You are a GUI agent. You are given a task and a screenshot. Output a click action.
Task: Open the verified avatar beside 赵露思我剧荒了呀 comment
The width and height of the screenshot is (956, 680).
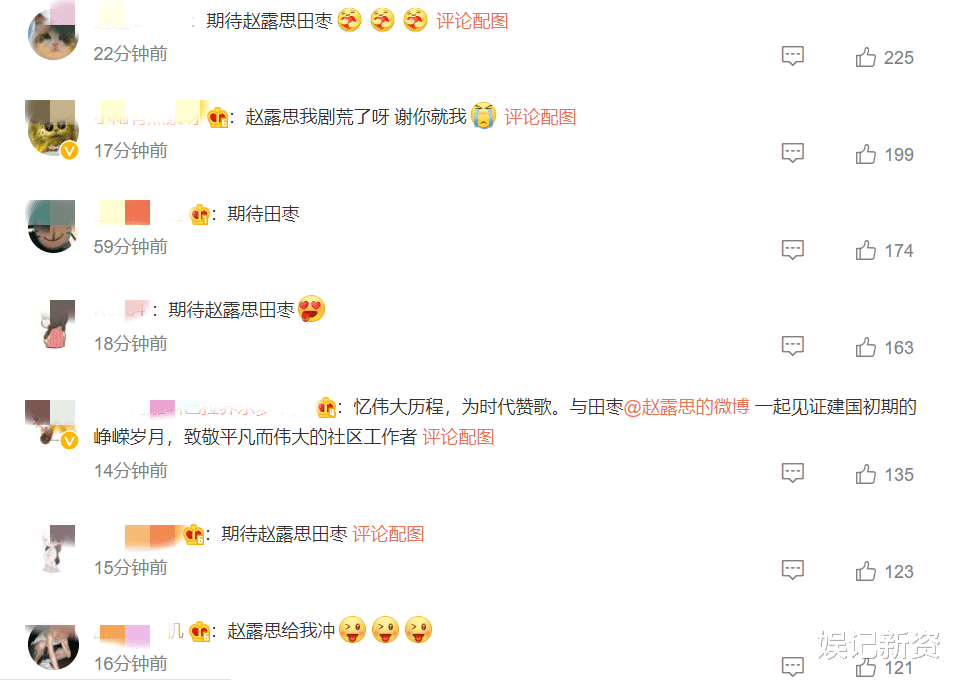pos(53,129)
